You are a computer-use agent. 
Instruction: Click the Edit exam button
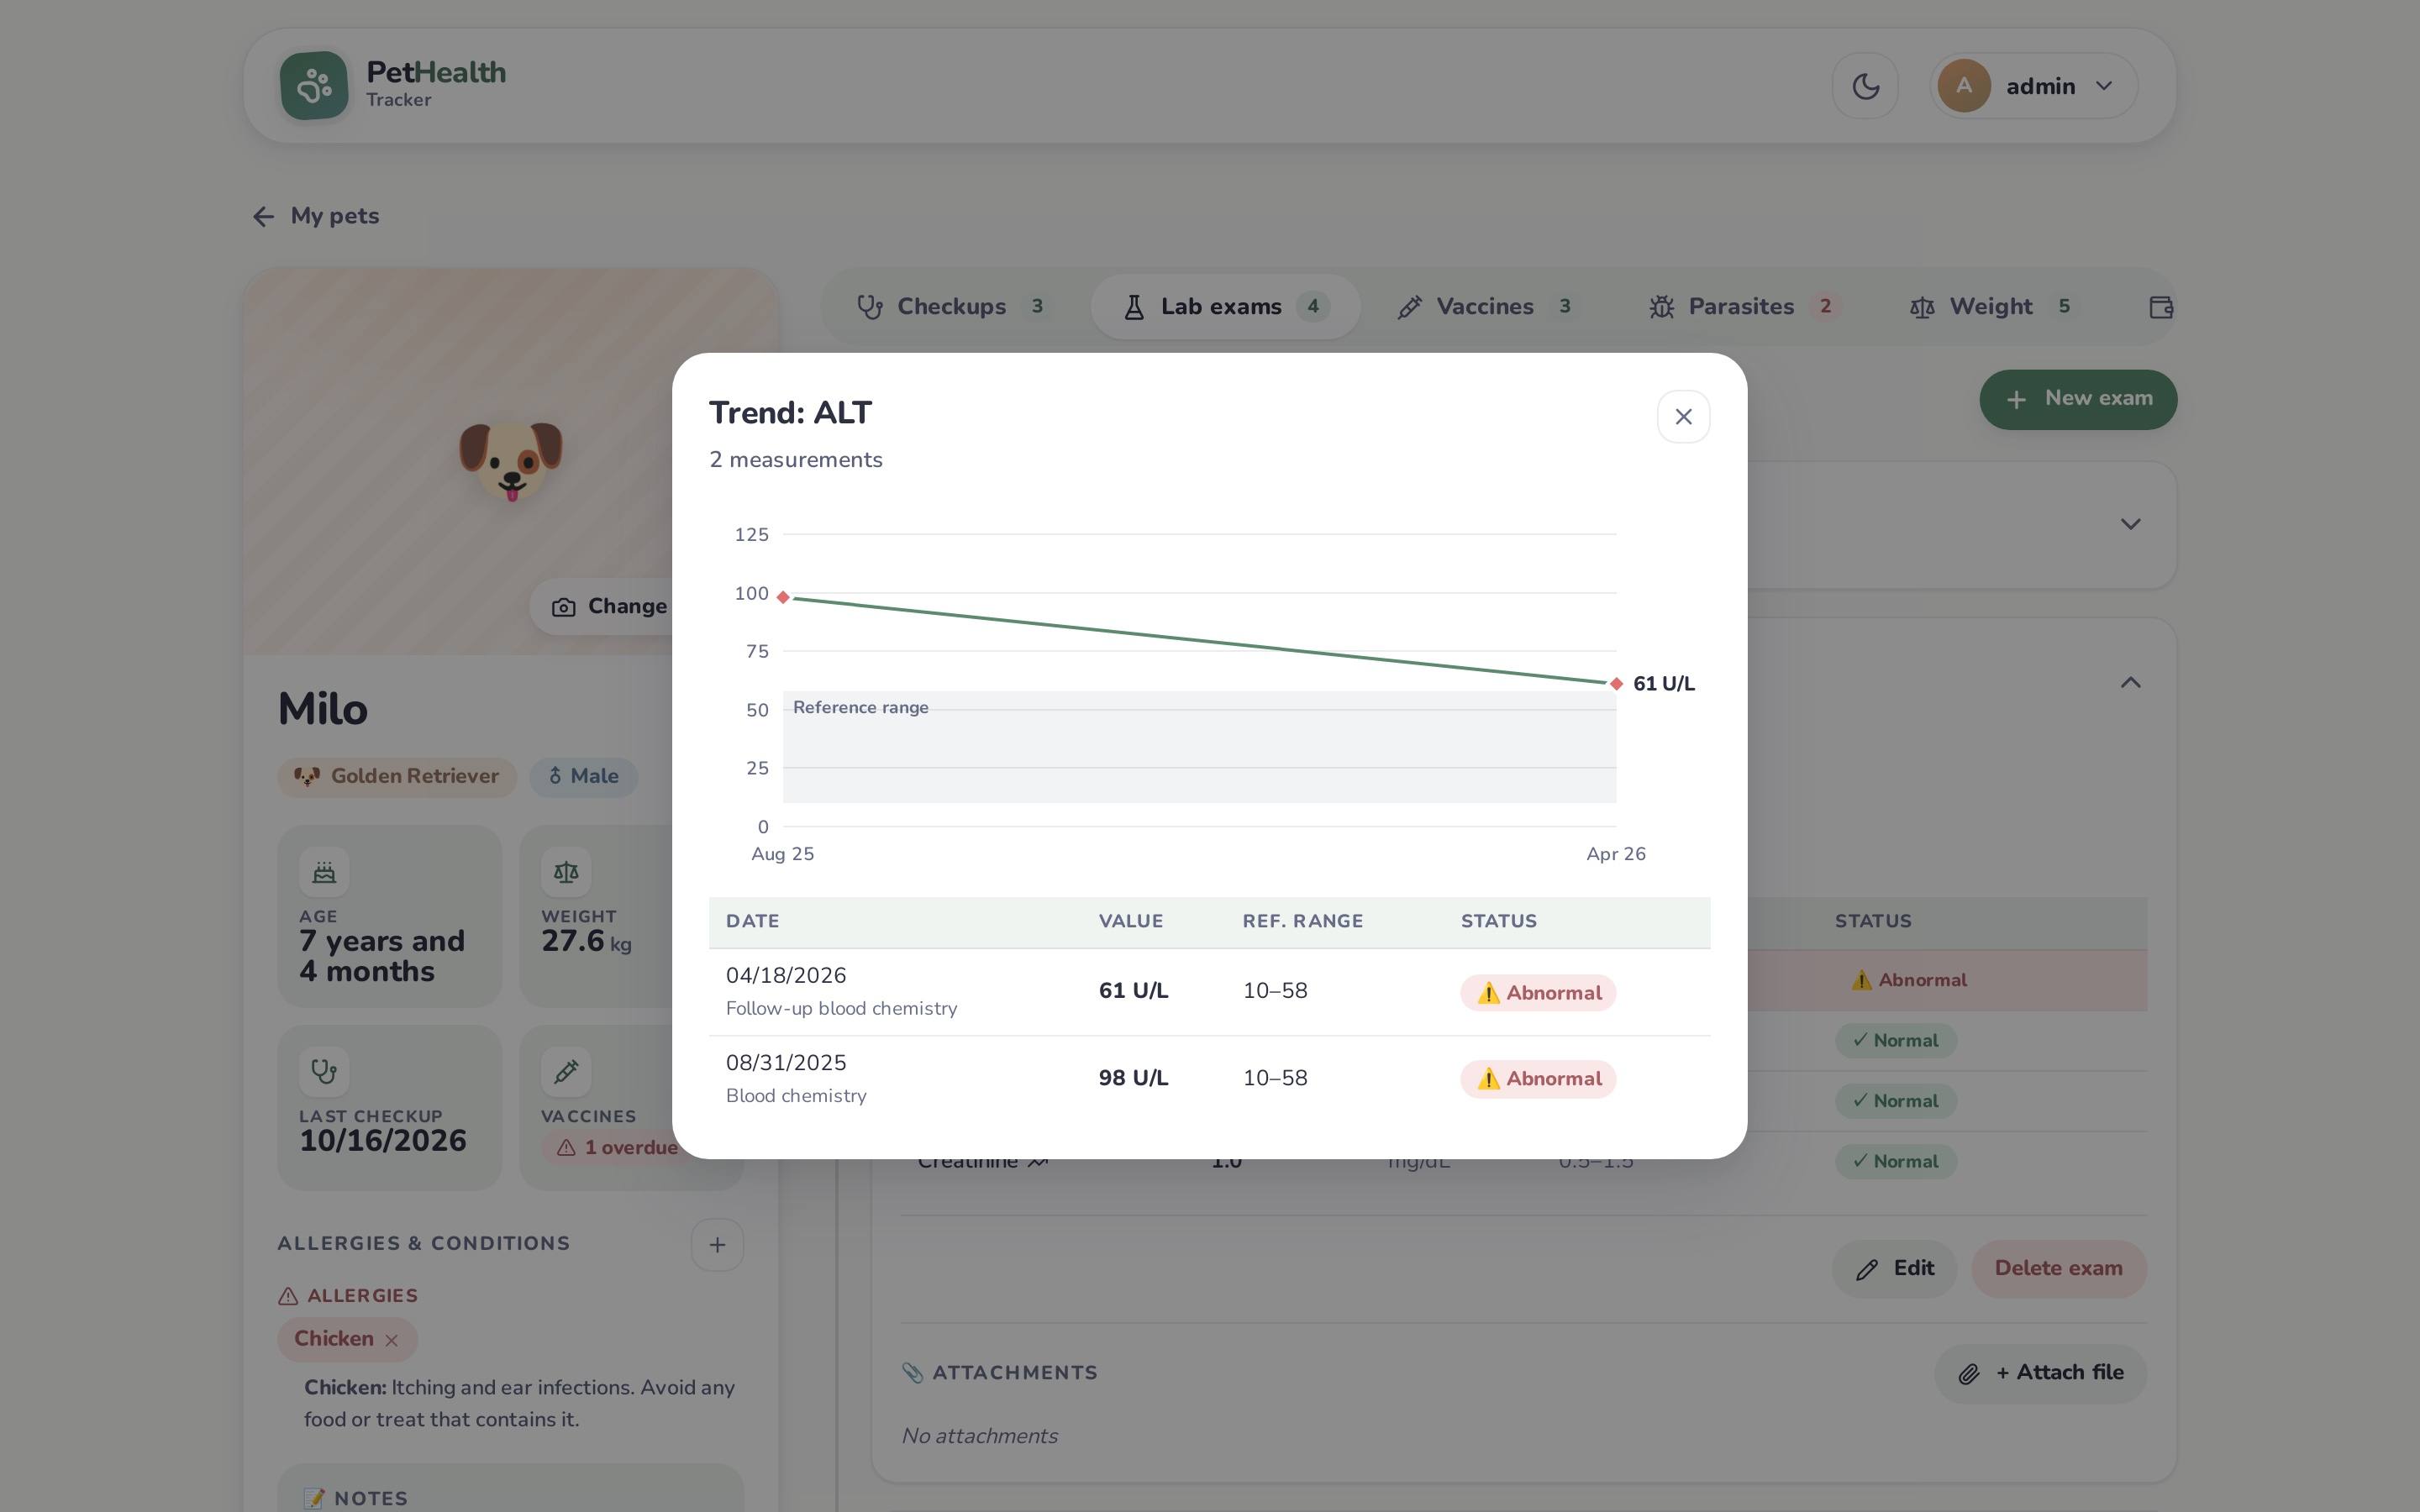(x=1894, y=1269)
